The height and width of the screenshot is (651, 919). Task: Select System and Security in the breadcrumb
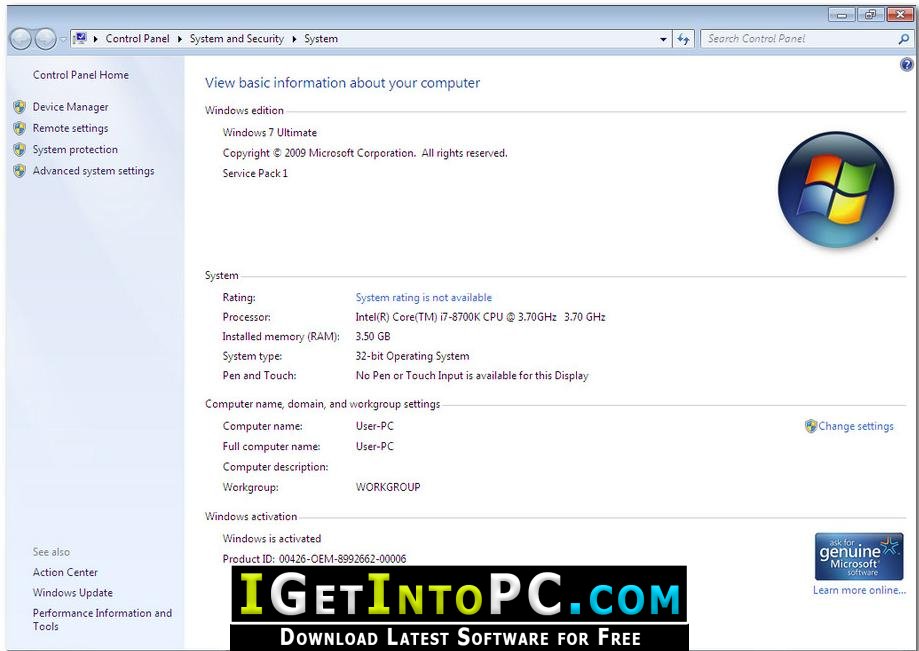coord(237,39)
